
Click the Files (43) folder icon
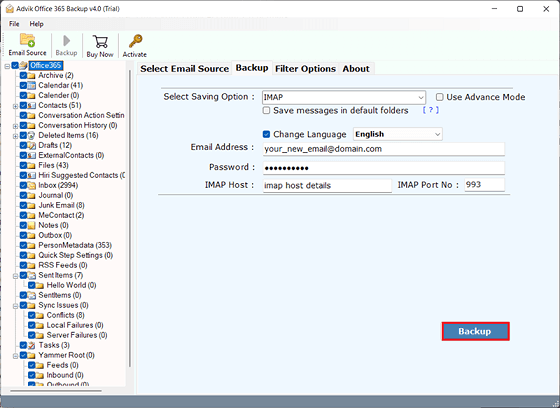31,165
